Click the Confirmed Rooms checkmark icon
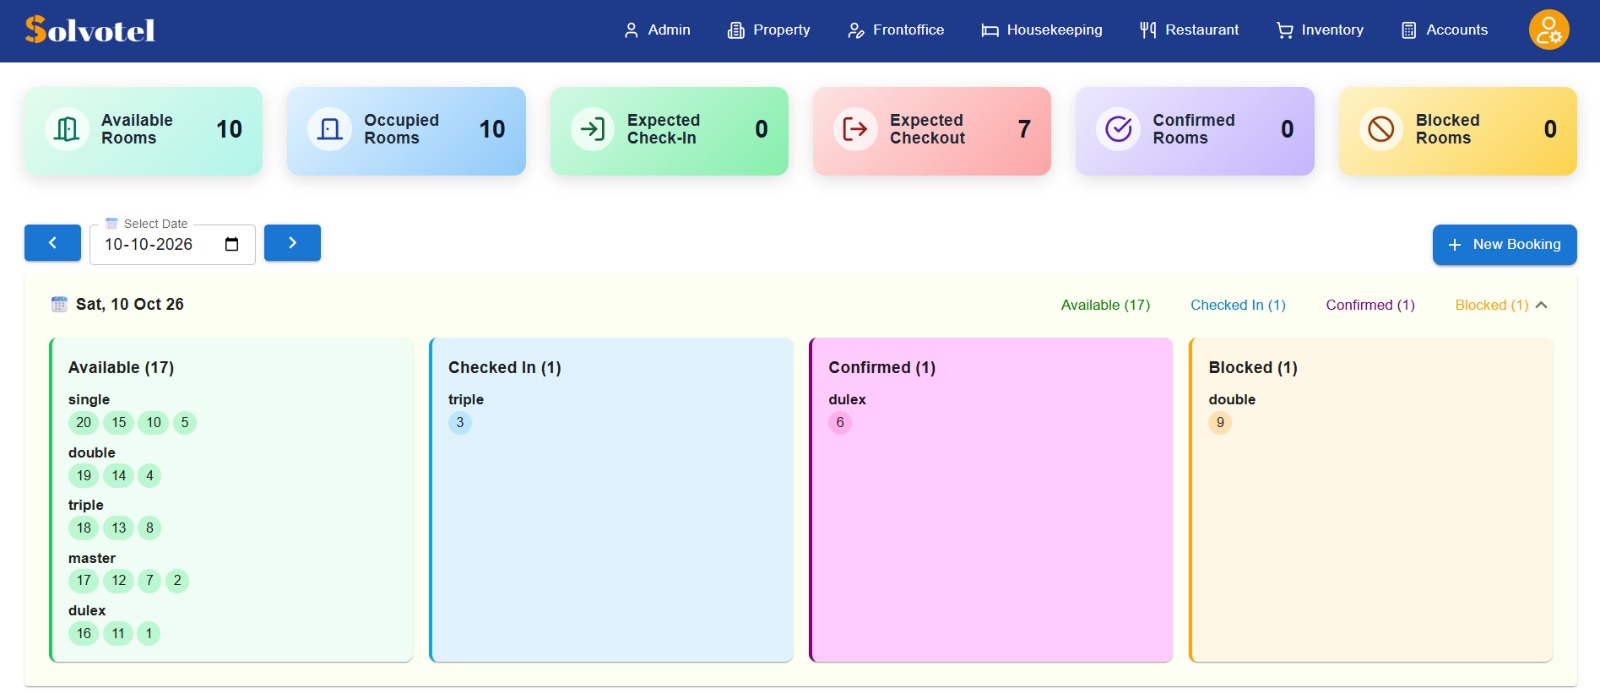 [x=1118, y=129]
